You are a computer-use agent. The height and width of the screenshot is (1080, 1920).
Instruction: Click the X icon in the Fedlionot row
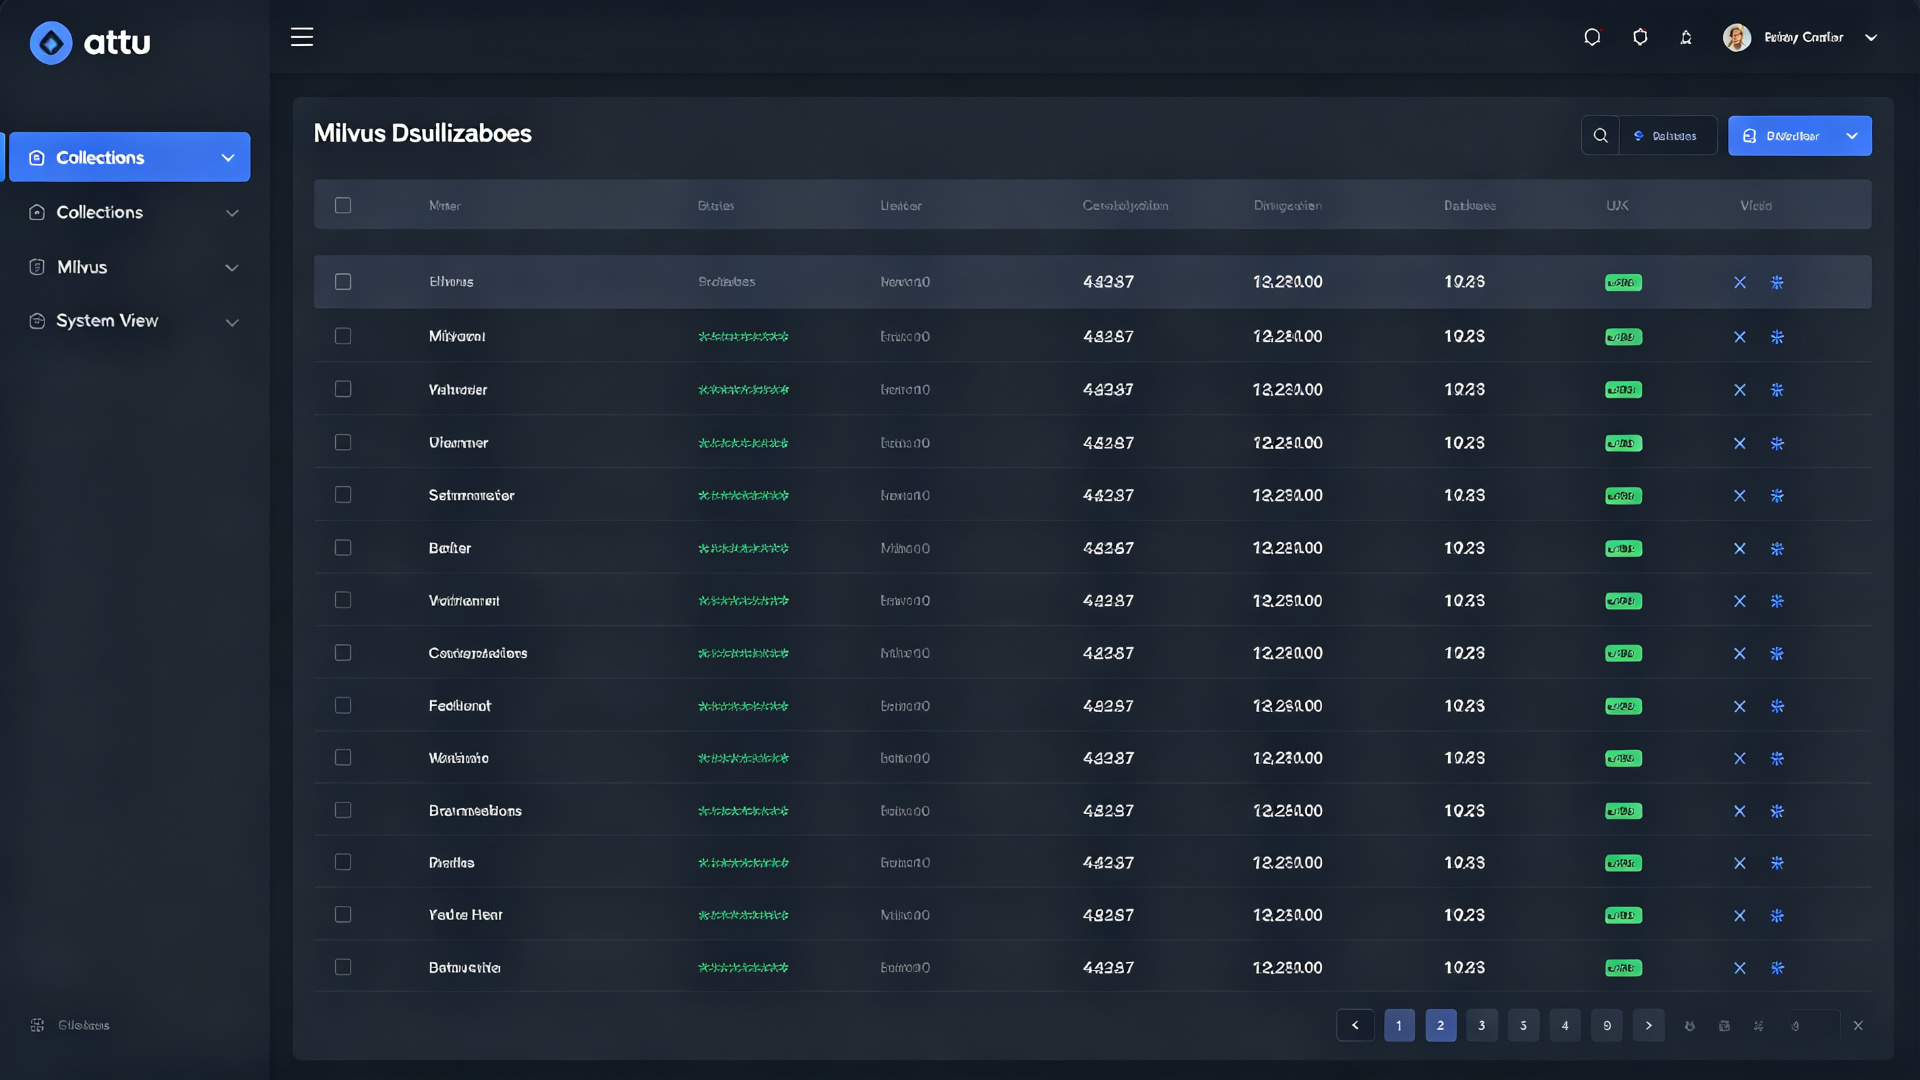pyautogui.click(x=1740, y=707)
